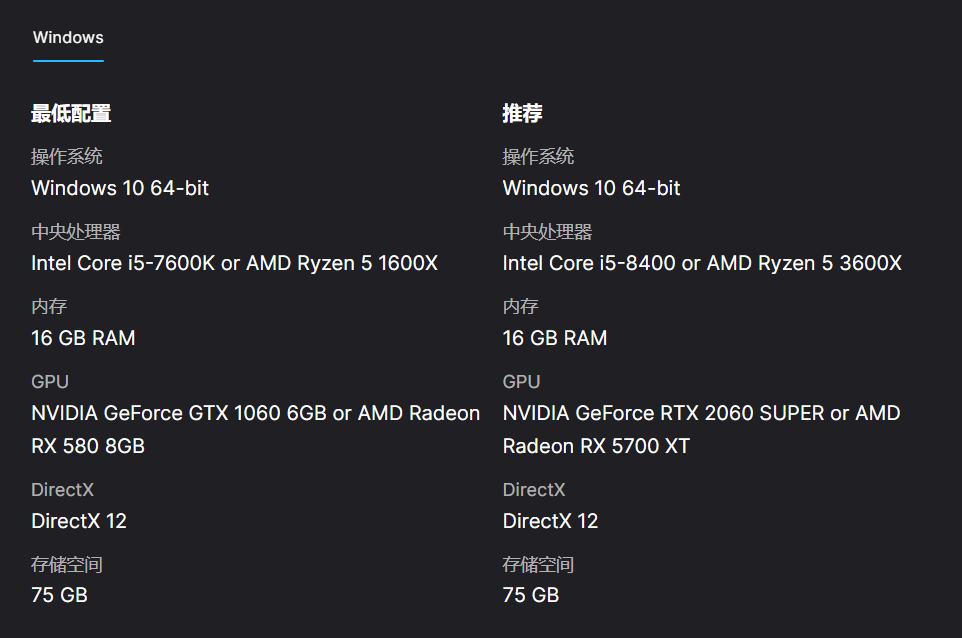Click 16 GB RAM under 最低配置
Screen dimensions: 962x638
tap(83, 338)
